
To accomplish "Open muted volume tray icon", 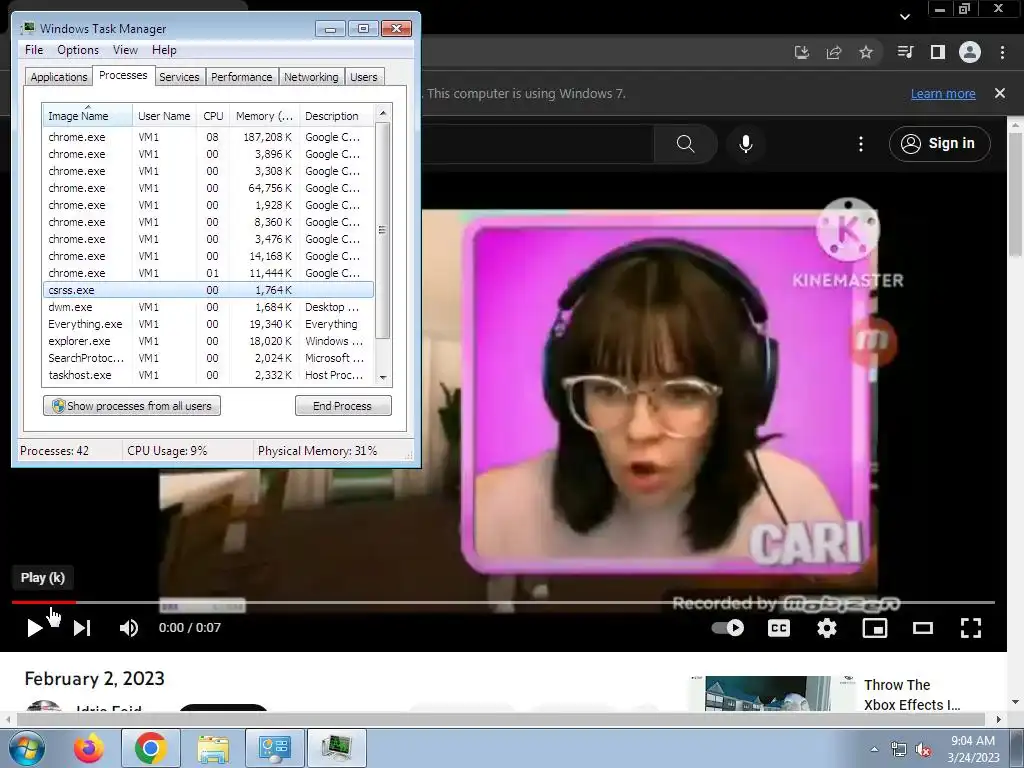I will pyautogui.click(x=923, y=750).
